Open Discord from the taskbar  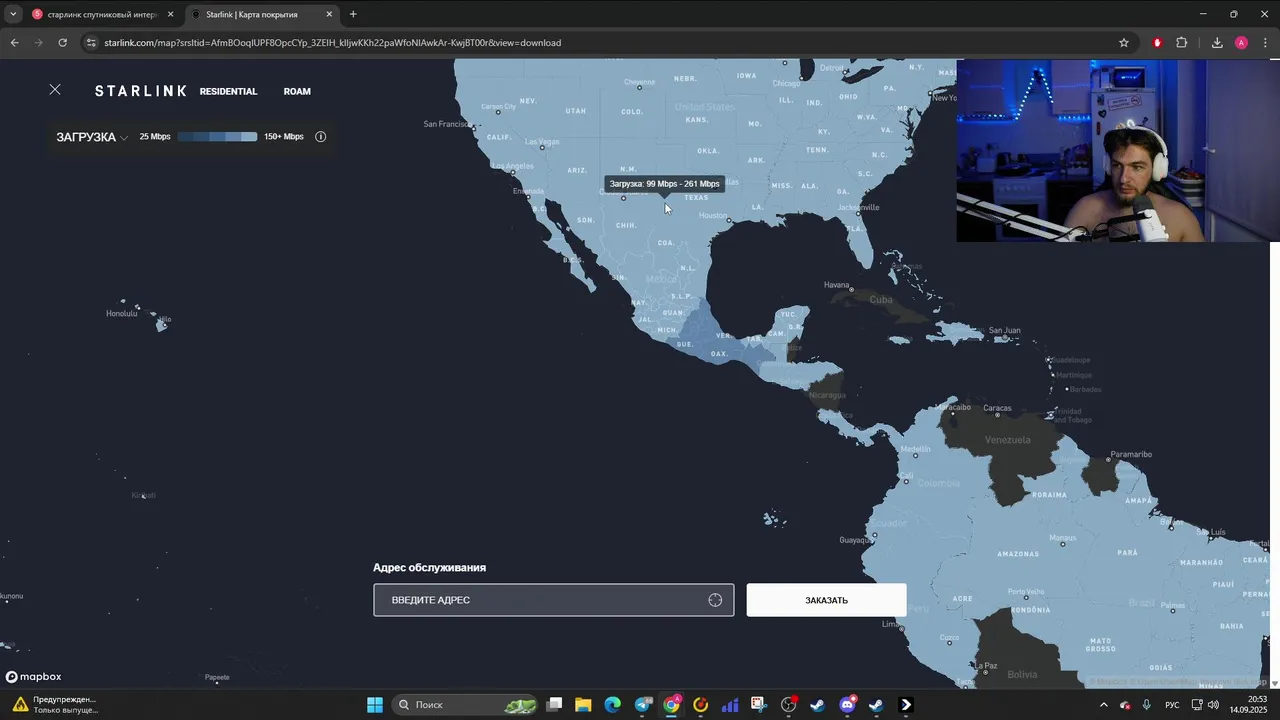click(848, 705)
